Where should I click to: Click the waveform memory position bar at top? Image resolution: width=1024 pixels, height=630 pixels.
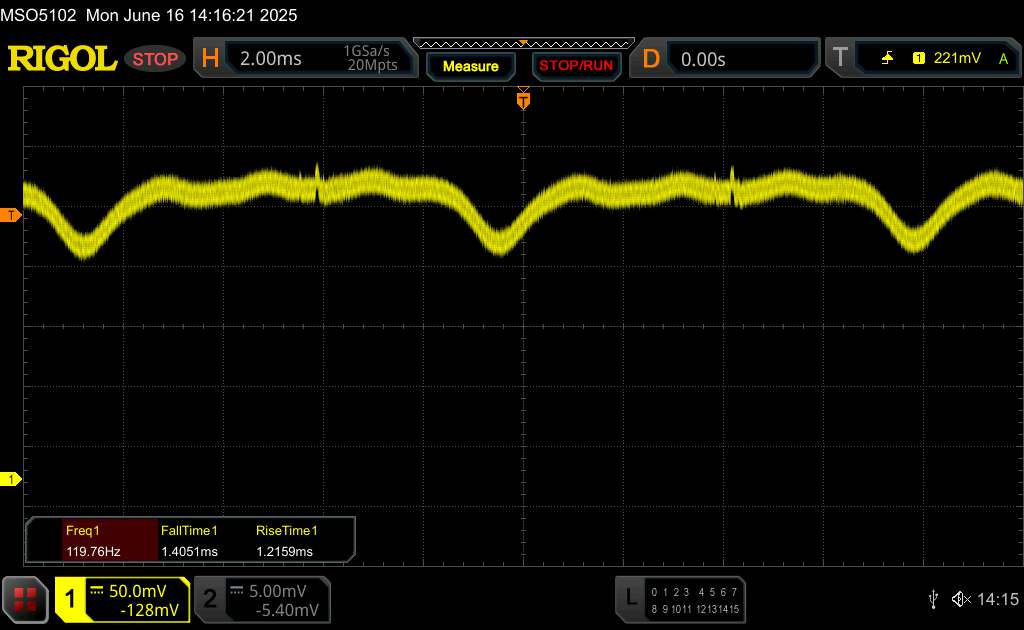pyautogui.click(x=522, y=43)
